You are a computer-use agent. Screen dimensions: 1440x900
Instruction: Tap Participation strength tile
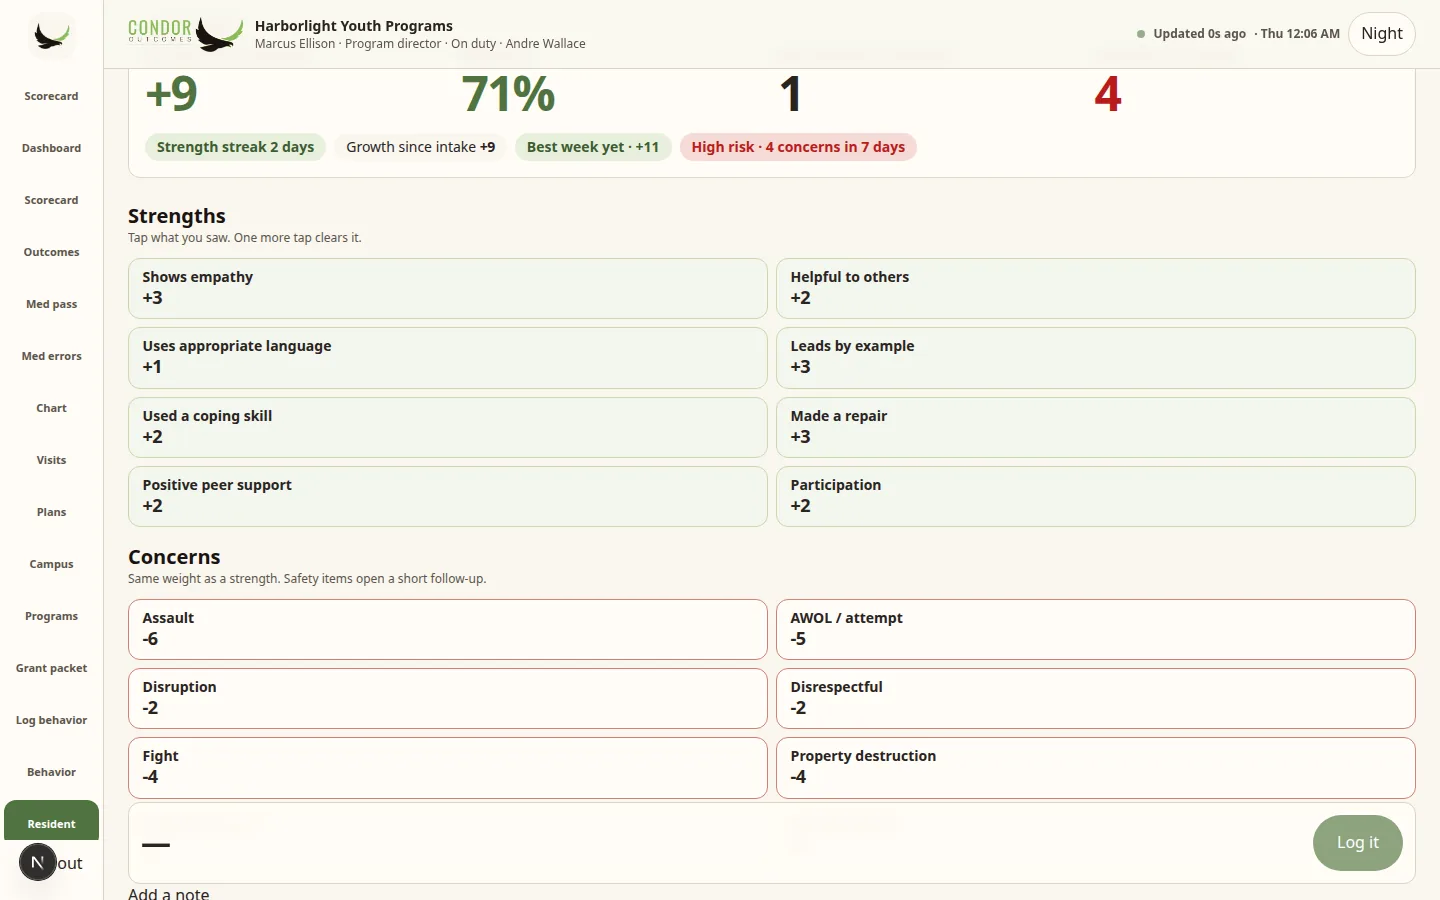[x=1095, y=496]
